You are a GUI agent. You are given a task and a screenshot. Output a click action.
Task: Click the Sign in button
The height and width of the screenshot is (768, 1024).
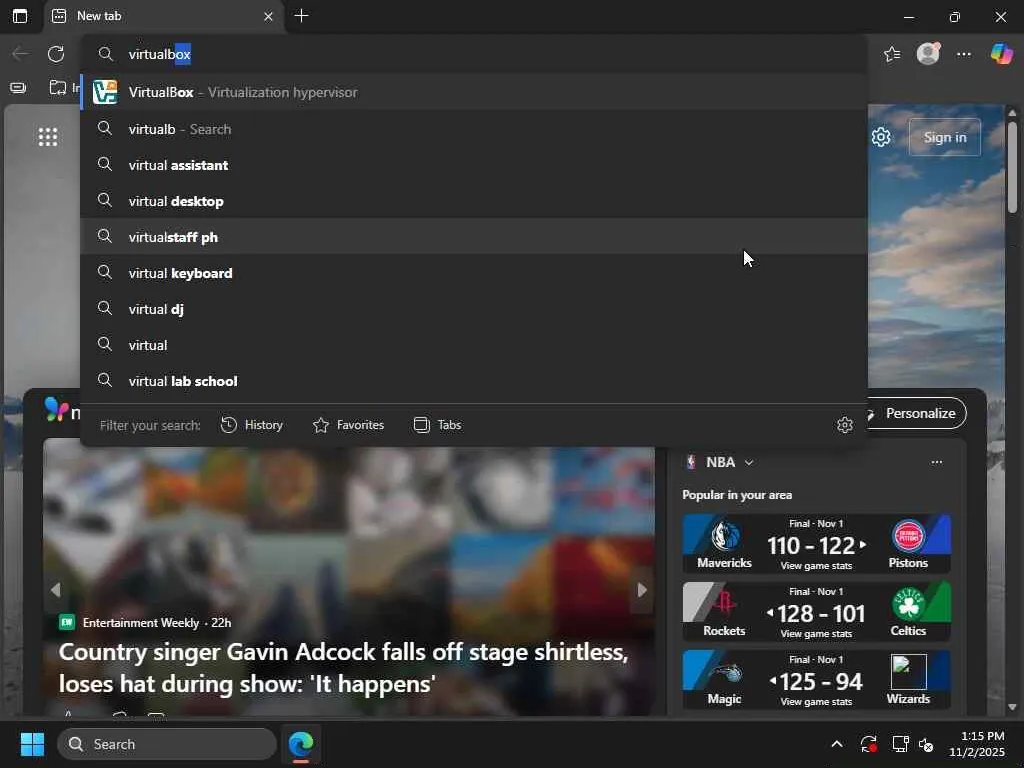pyautogui.click(x=944, y=137)
